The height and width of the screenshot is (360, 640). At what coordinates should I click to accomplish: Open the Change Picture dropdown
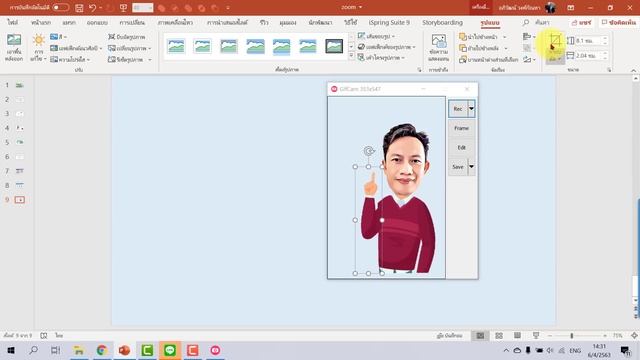pos(129,48)
